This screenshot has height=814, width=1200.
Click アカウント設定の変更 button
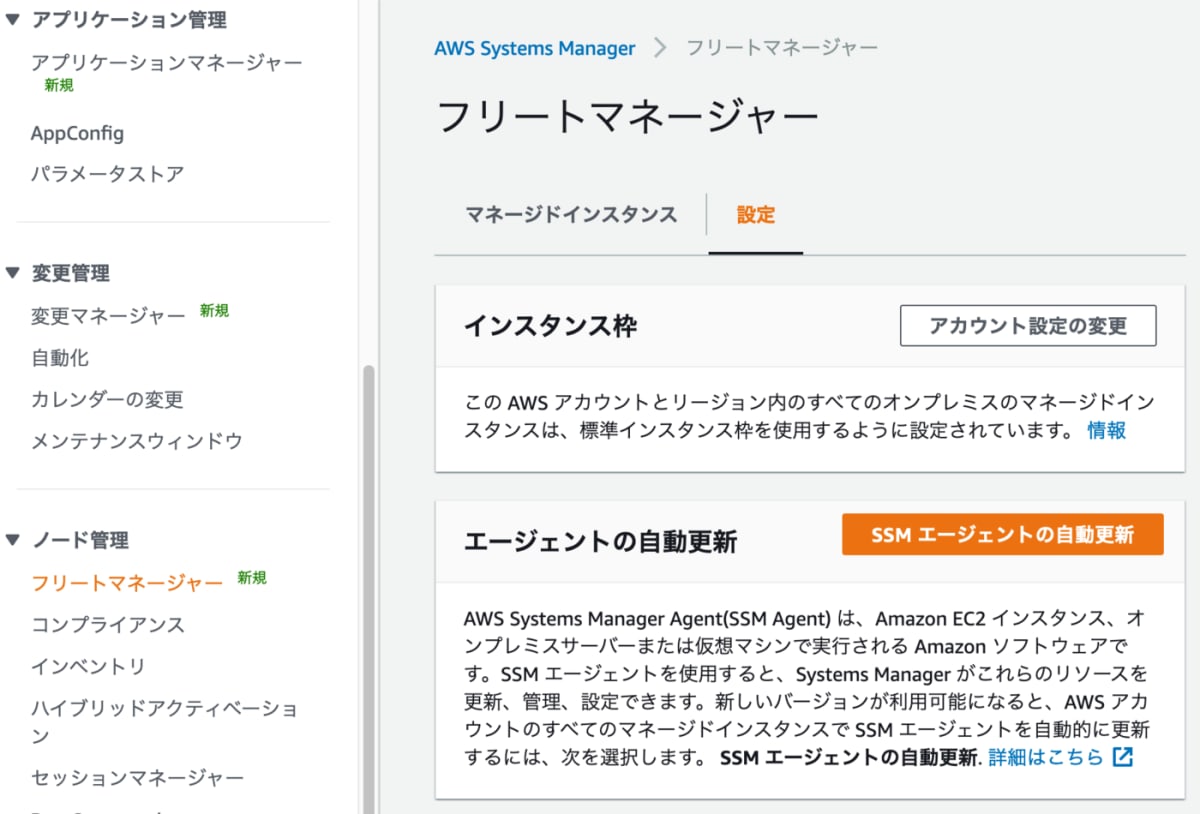tap(1028, 326)
